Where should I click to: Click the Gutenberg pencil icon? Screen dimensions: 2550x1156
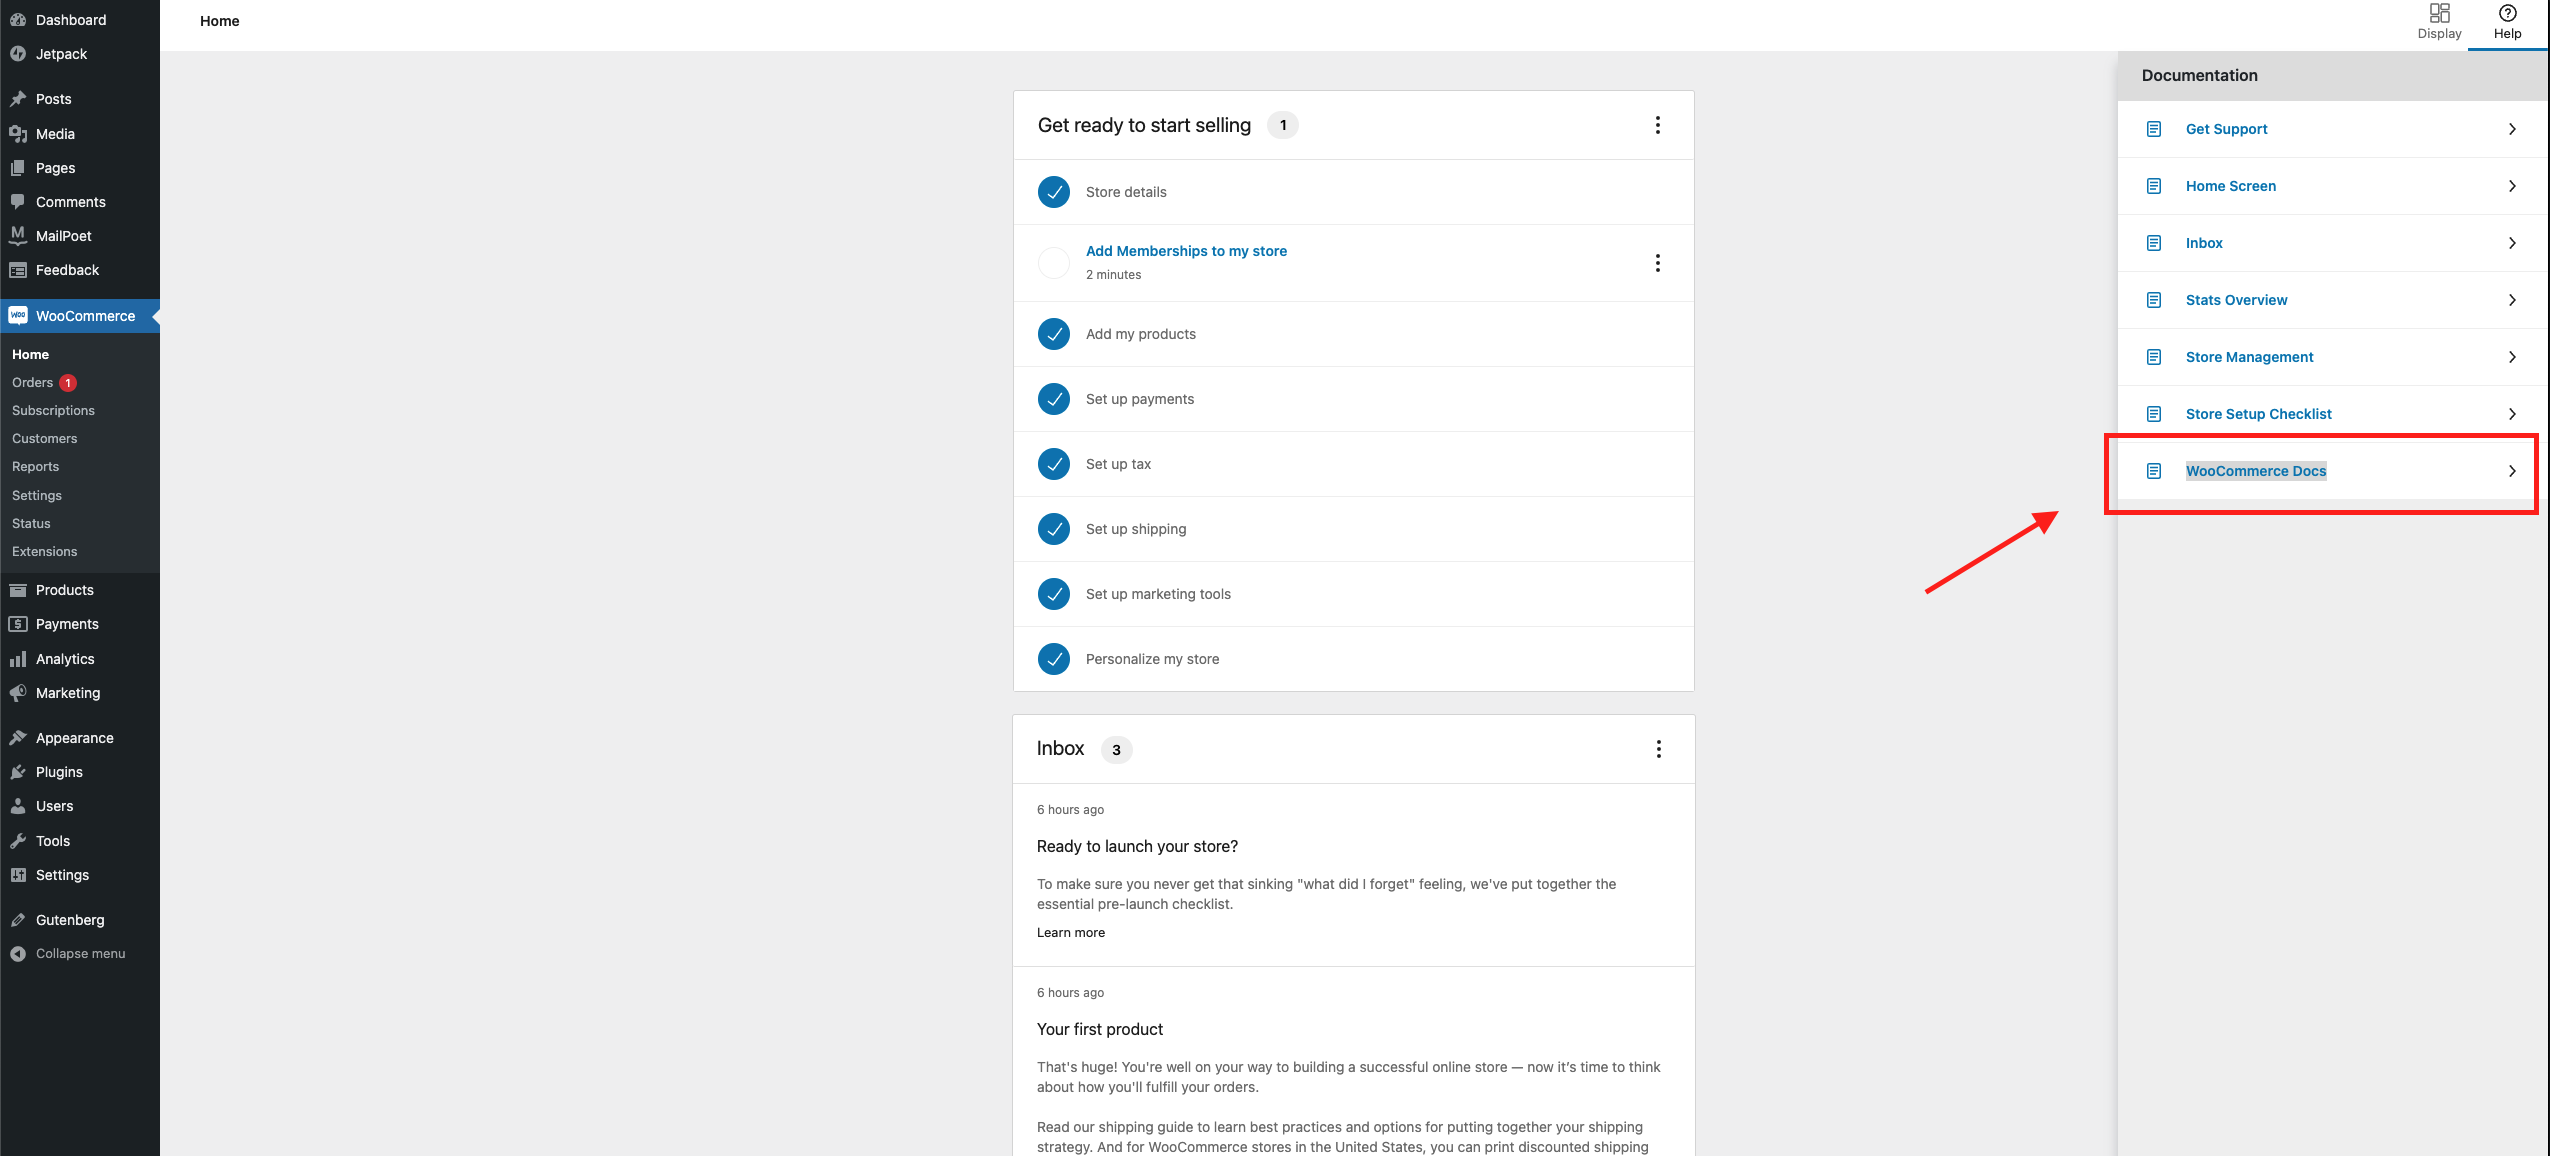tap(18, 920)
